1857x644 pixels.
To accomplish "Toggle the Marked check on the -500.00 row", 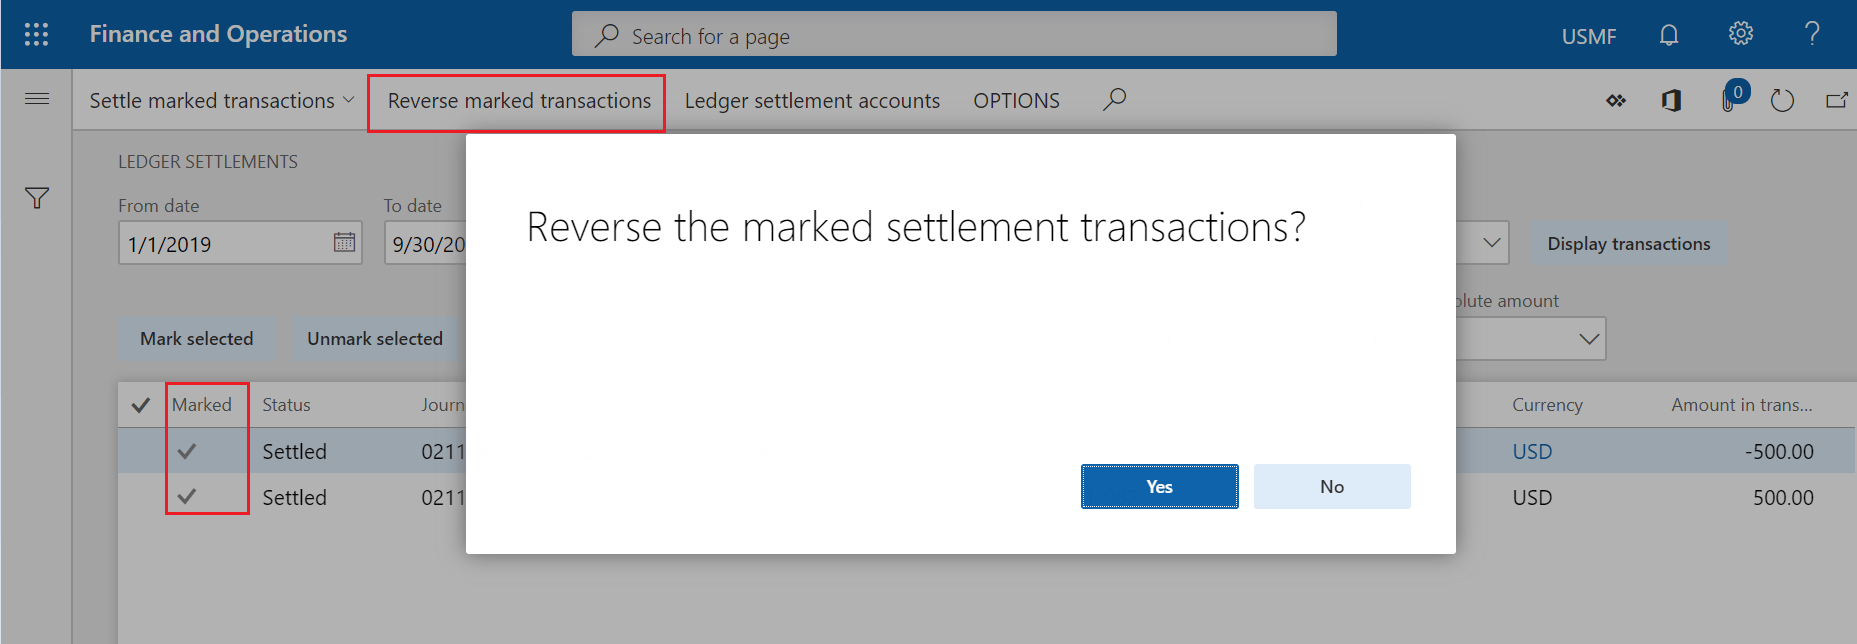I will tap(187, 452).
